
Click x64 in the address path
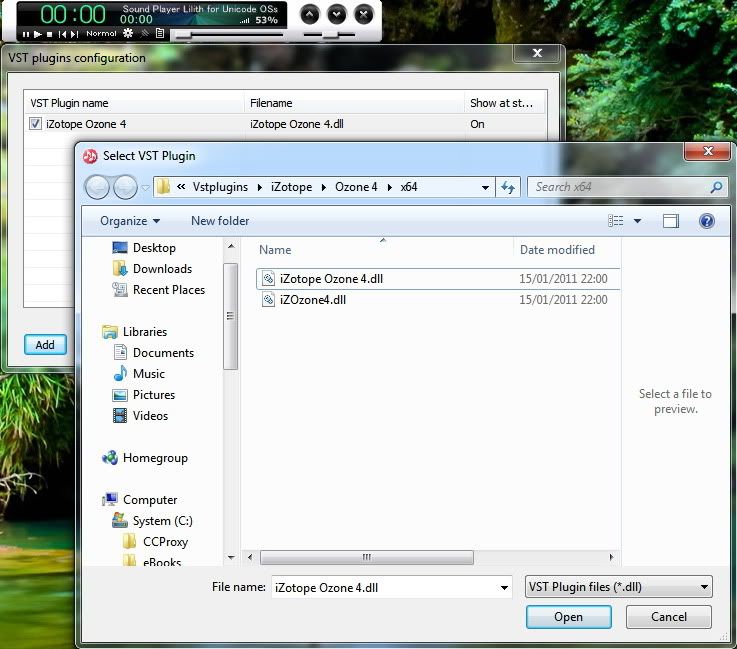click(x=409, y=187)
